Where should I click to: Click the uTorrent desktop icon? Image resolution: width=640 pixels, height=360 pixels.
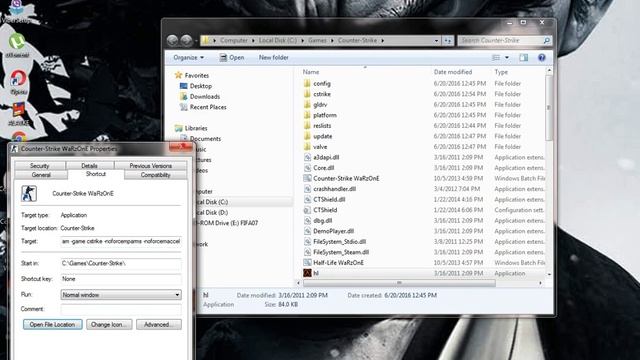(x=17, y=42)
